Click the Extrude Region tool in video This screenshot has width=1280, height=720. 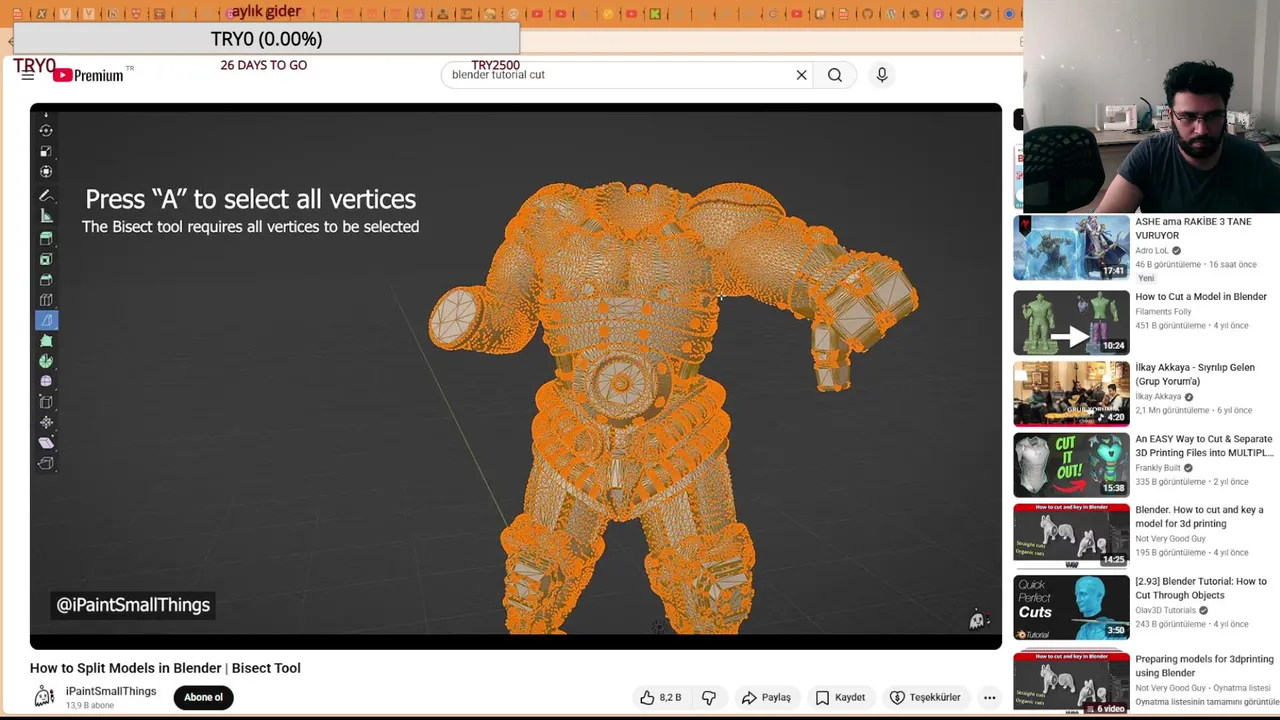[46, 238]
